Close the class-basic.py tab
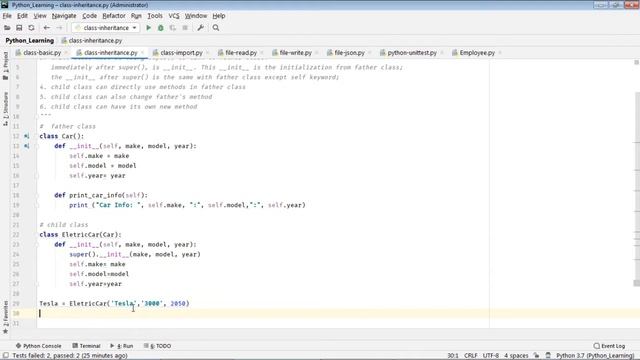This screenshot has height=360, width=640. coord(66,53)
